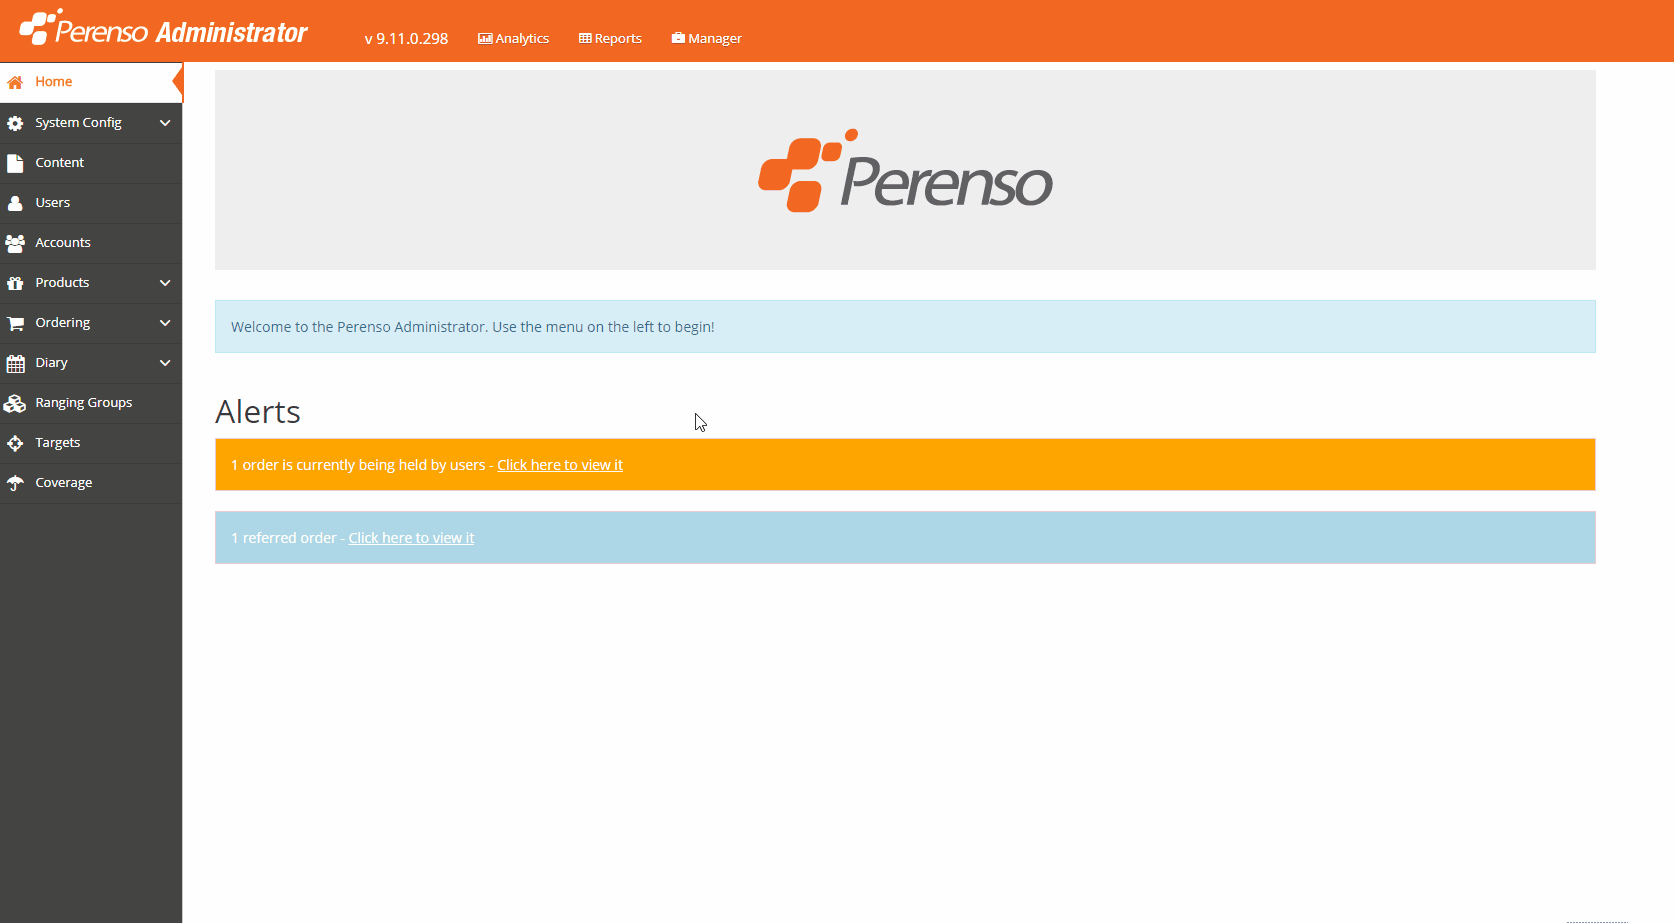Click the Products gift icon

point(15,283)
